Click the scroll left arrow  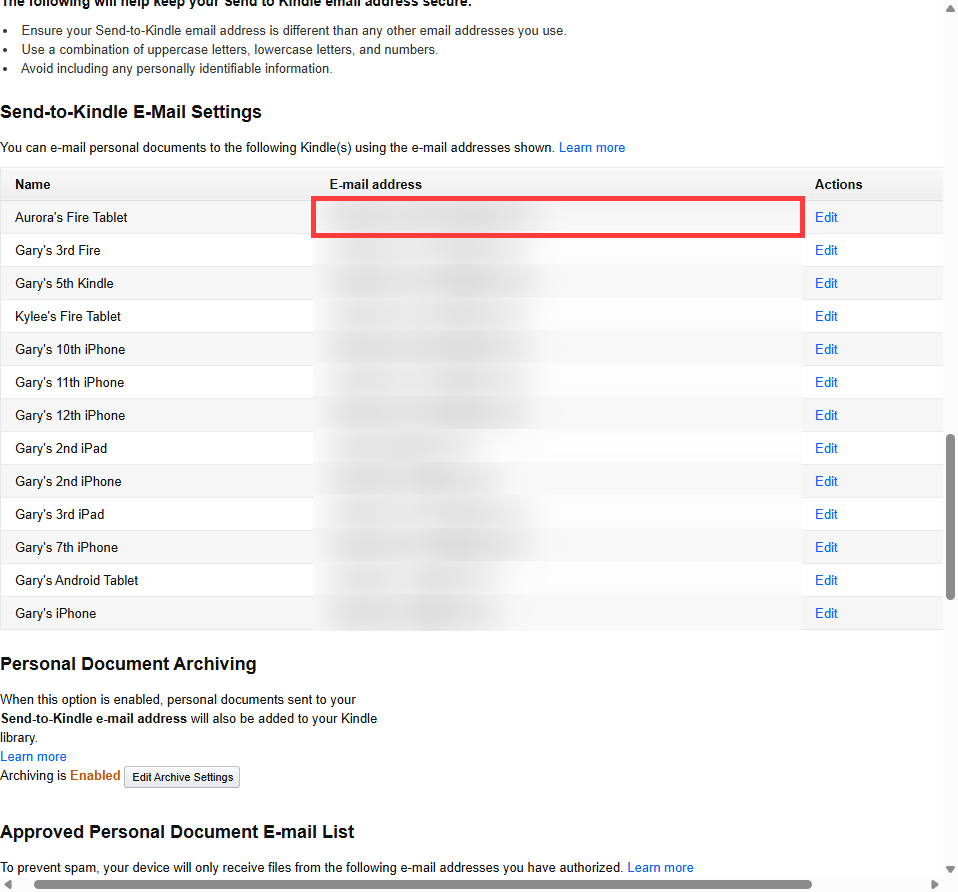8,885
